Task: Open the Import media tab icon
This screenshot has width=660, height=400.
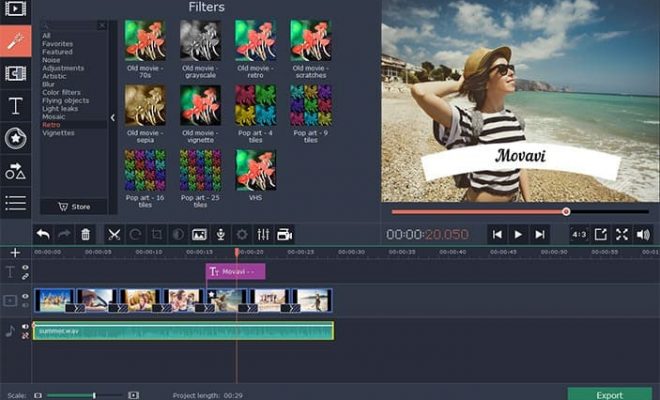Action: point(15,9)
